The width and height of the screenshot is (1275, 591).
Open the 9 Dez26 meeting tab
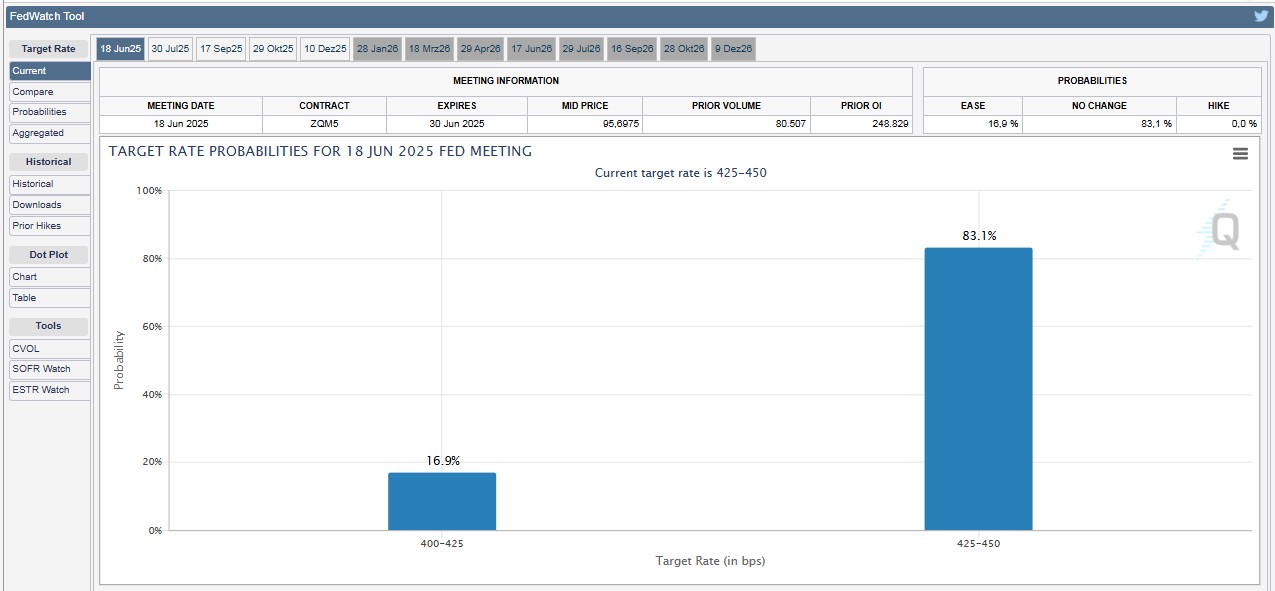[x=733, y=49]
